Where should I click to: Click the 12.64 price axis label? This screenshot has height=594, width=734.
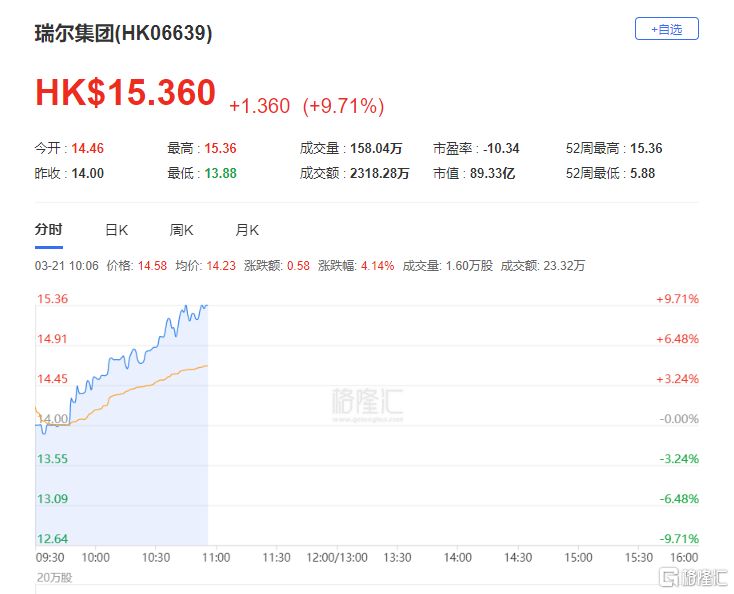point(52,539)
